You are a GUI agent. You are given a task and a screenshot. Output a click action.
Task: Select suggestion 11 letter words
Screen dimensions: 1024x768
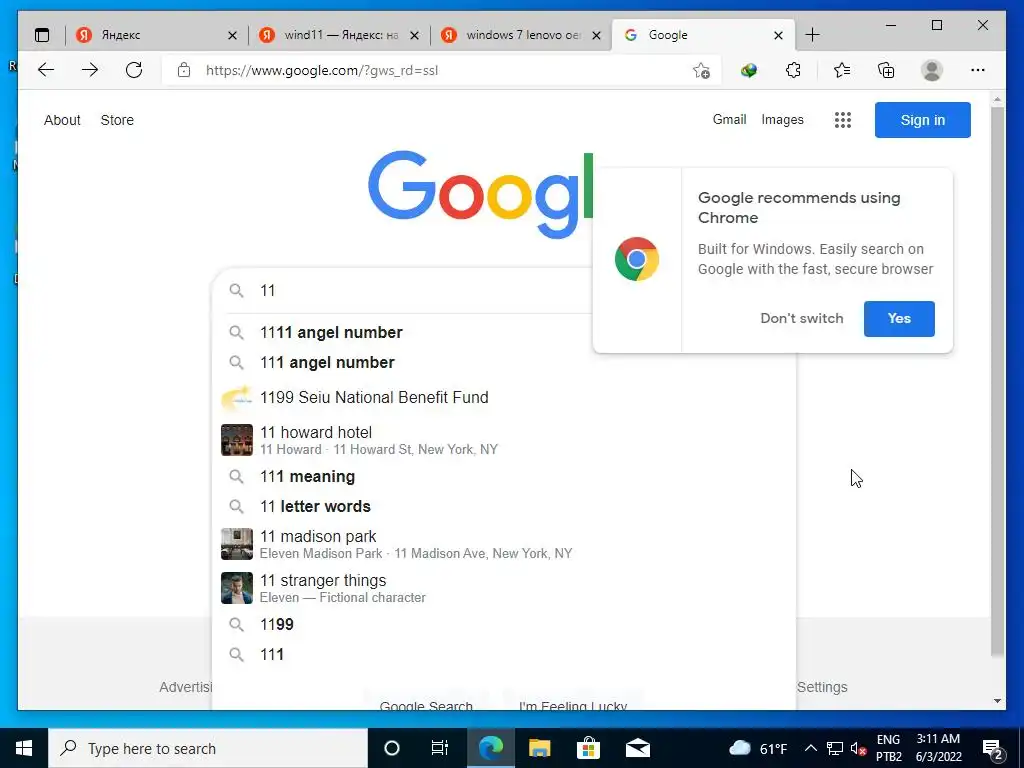(504, 507)
